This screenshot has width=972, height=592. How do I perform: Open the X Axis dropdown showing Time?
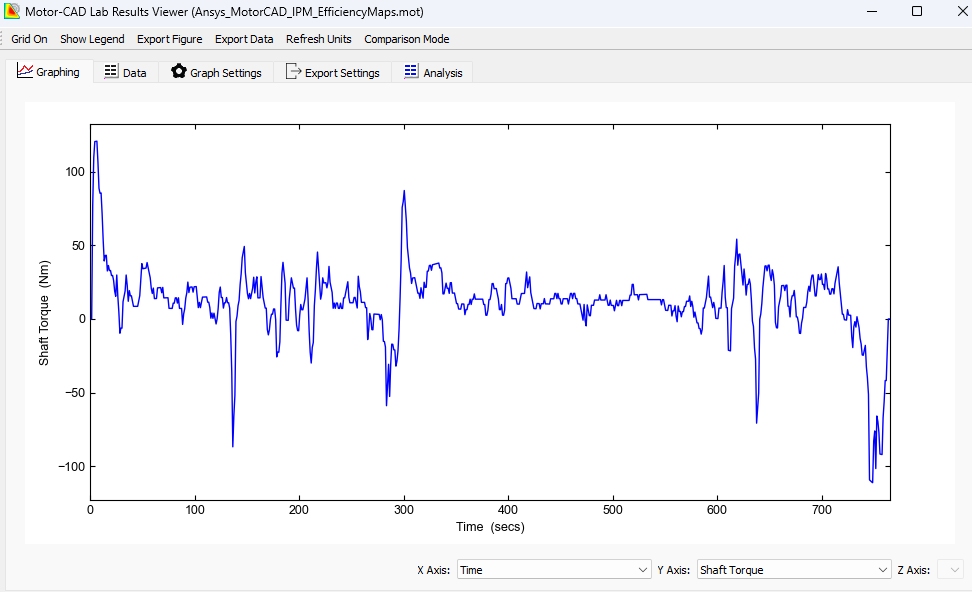pos(554,569)
